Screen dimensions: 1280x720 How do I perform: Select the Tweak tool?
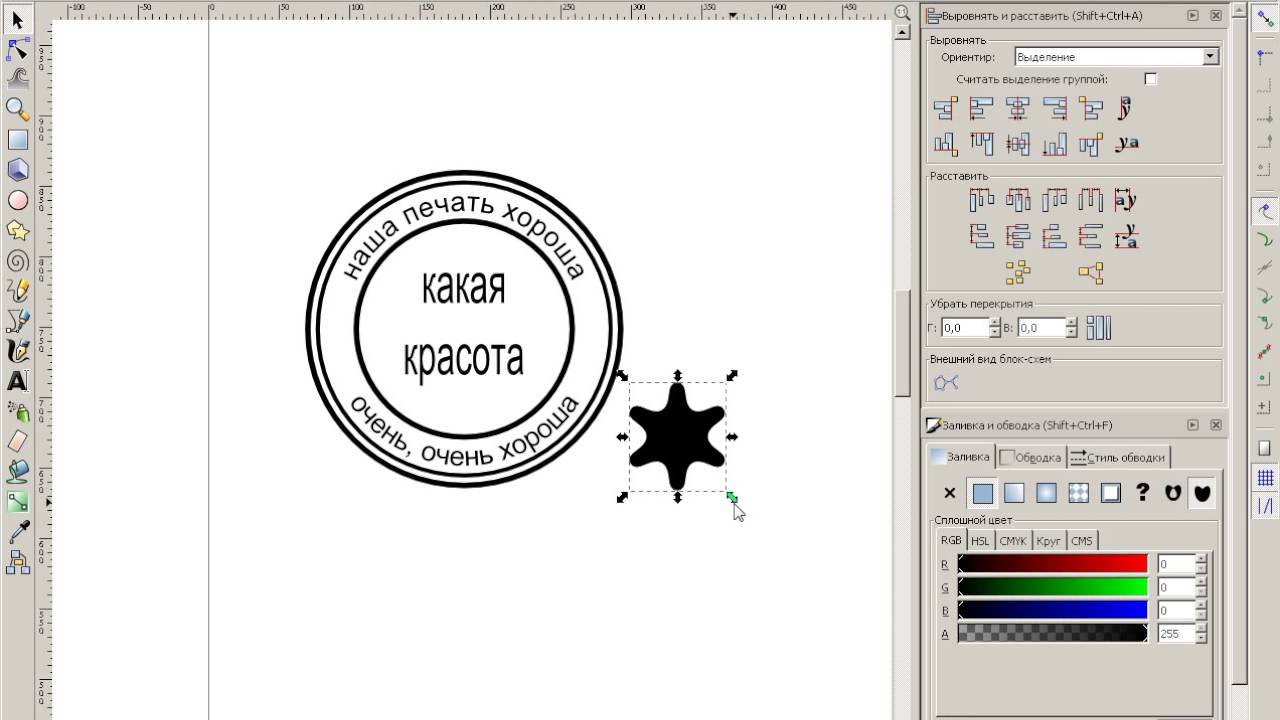(x=17, y=79)
